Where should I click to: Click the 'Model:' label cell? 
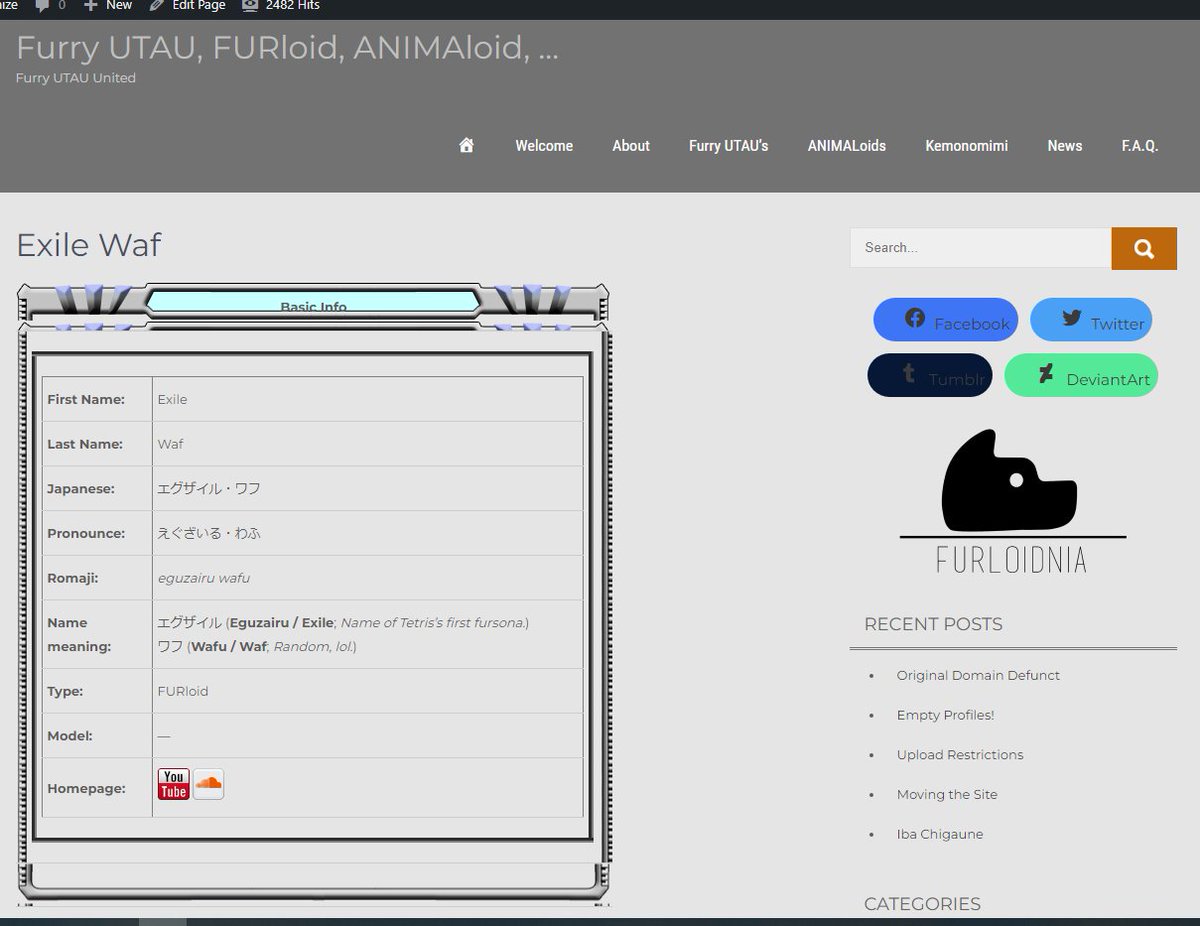coord(97,735)
